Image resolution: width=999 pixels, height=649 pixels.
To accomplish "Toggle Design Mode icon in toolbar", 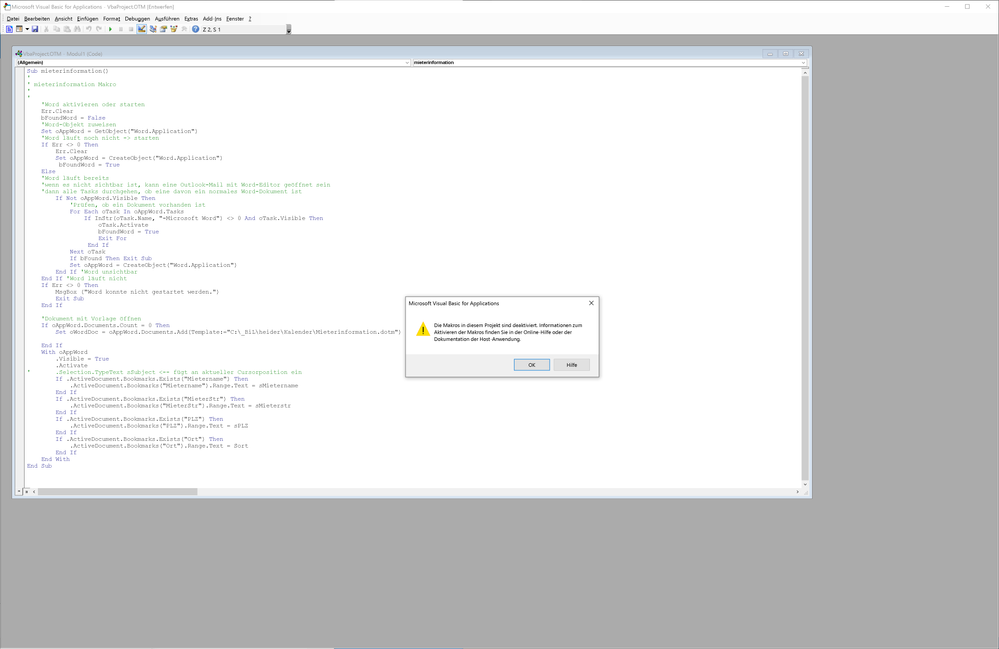I will (141, 29).
